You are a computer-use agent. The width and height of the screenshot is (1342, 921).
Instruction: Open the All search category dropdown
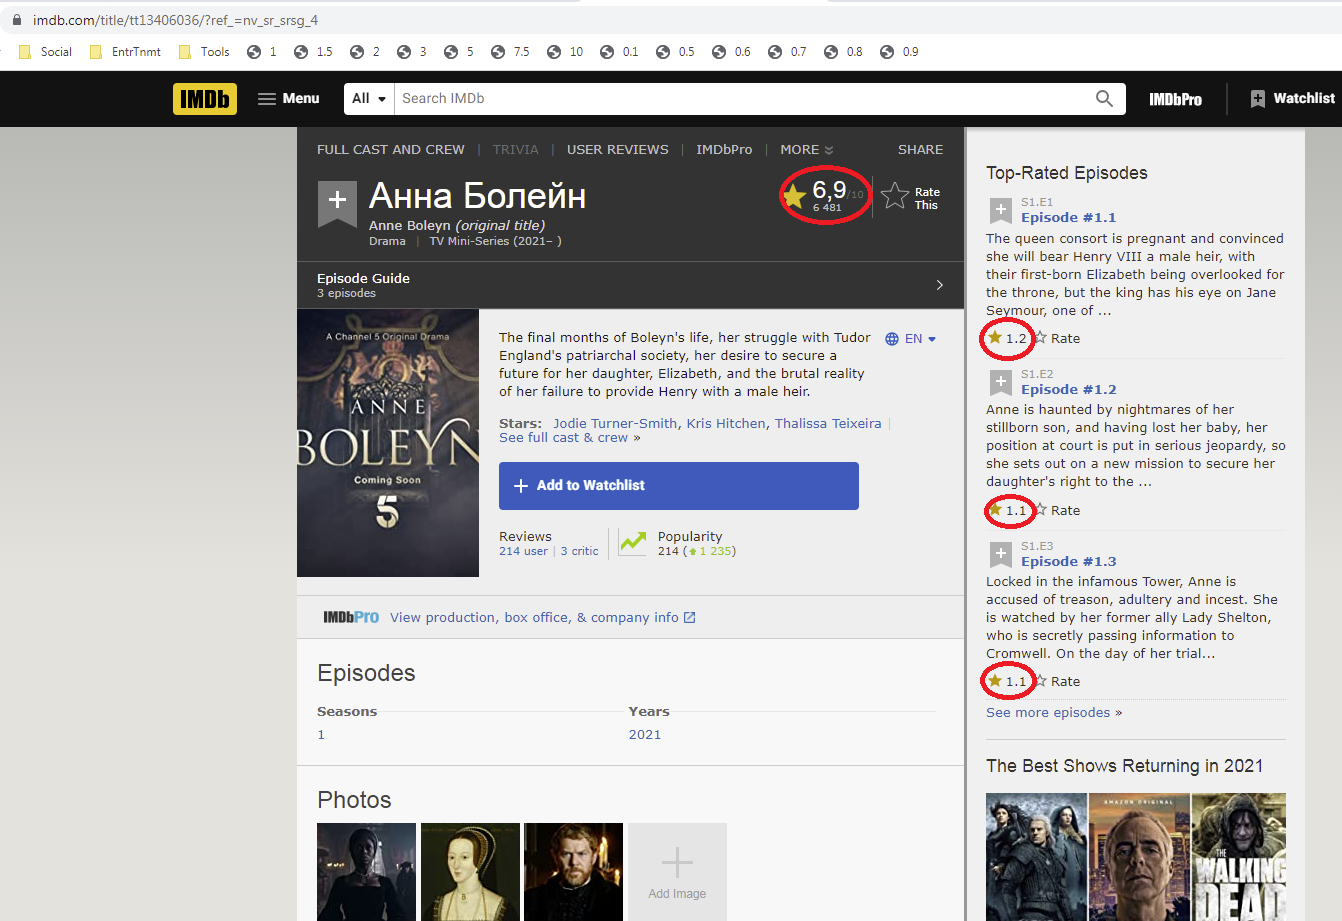click(x=369, y=98)
